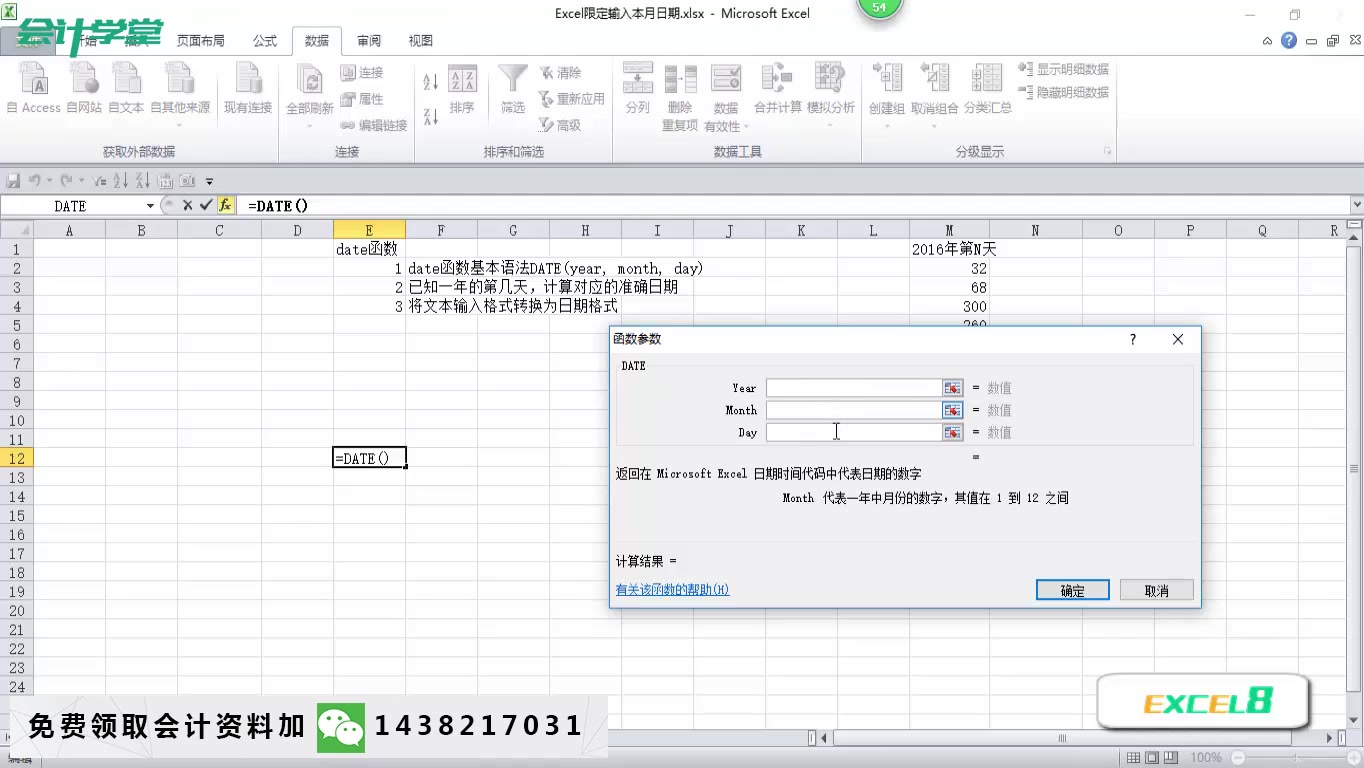Click the Month input field
The width and height of the screenshot is (1364, 768).
click(854, 410)
